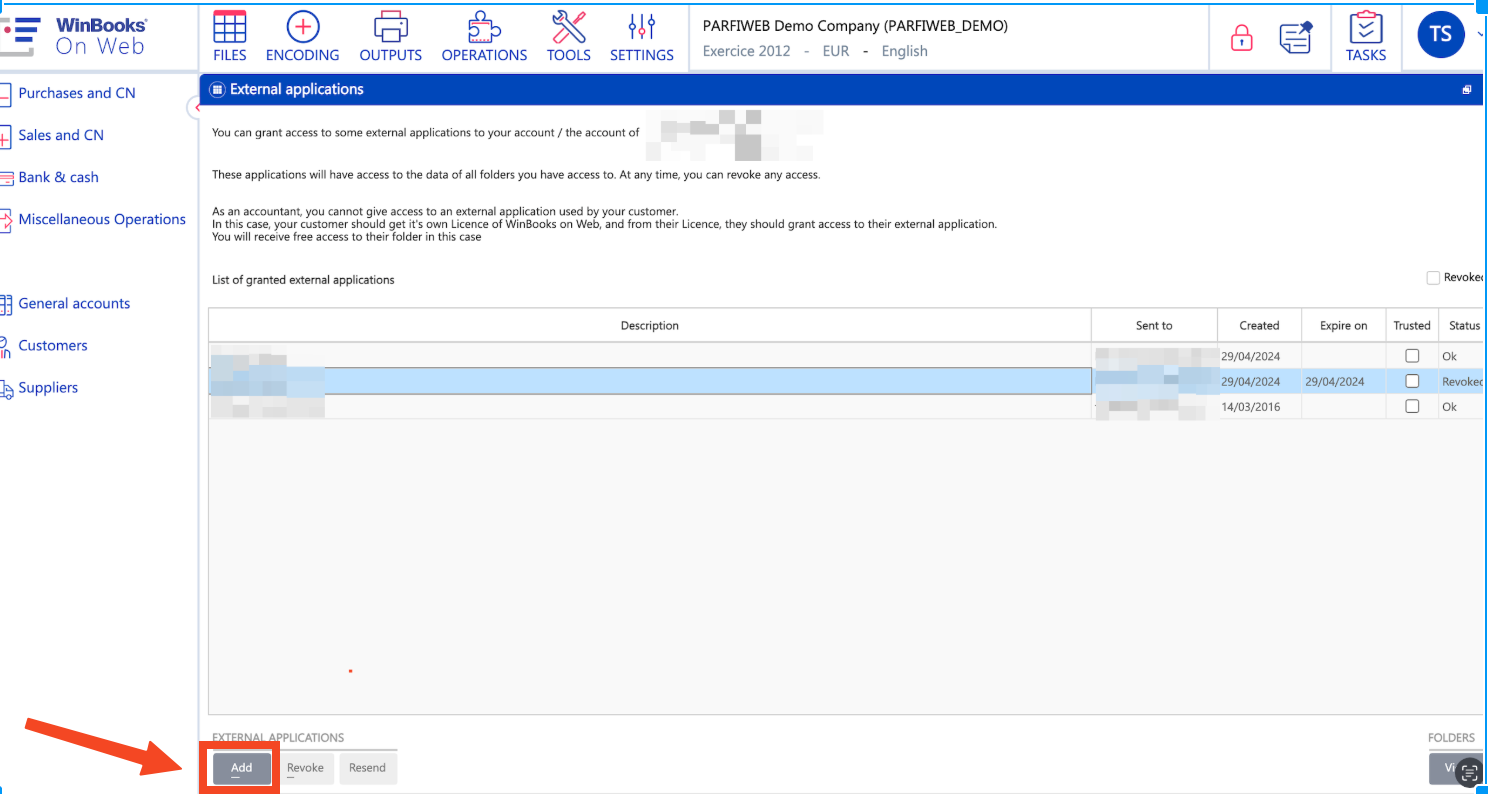Click the EUR currency label

click(836, 51)
